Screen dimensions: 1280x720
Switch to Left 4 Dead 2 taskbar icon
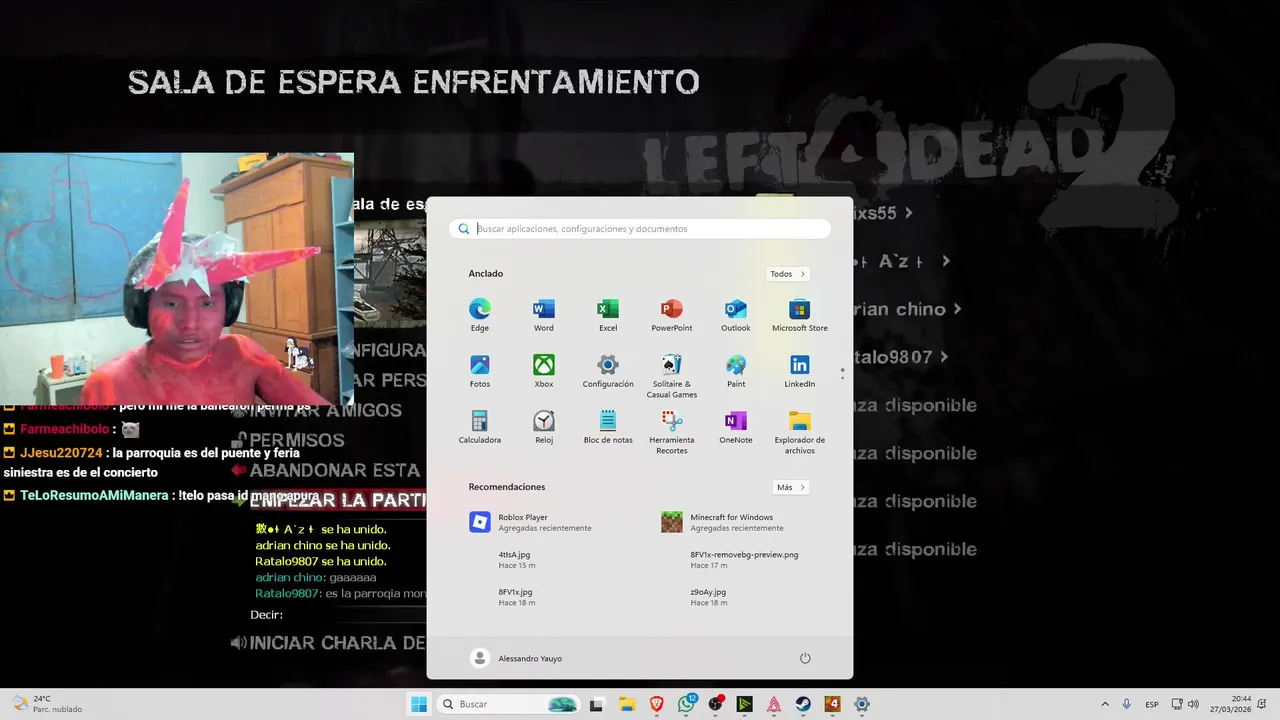(x=832, y=704)
